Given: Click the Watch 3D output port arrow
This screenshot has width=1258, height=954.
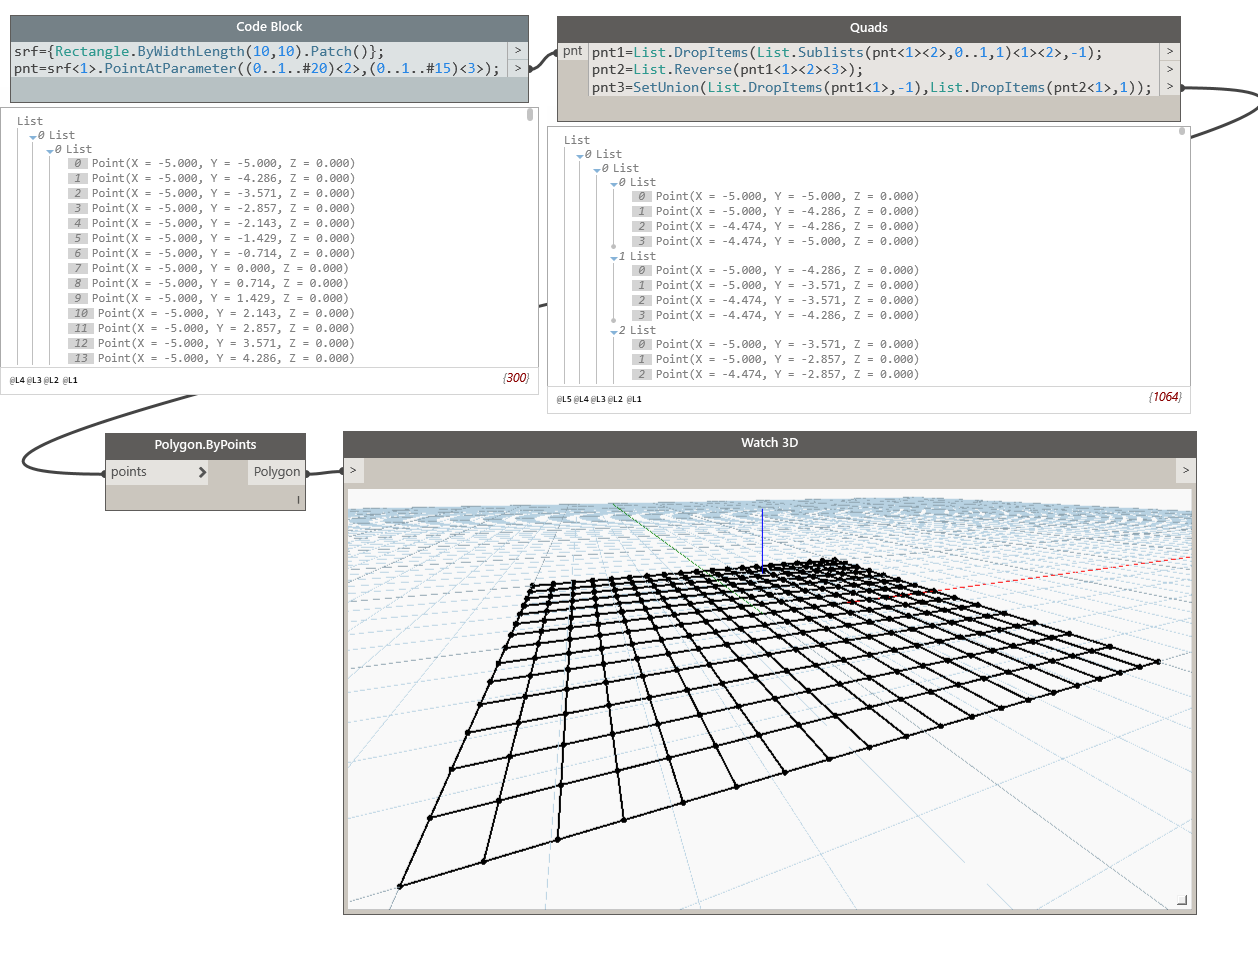Looking at the screenshot, I should pos(1186,470).
